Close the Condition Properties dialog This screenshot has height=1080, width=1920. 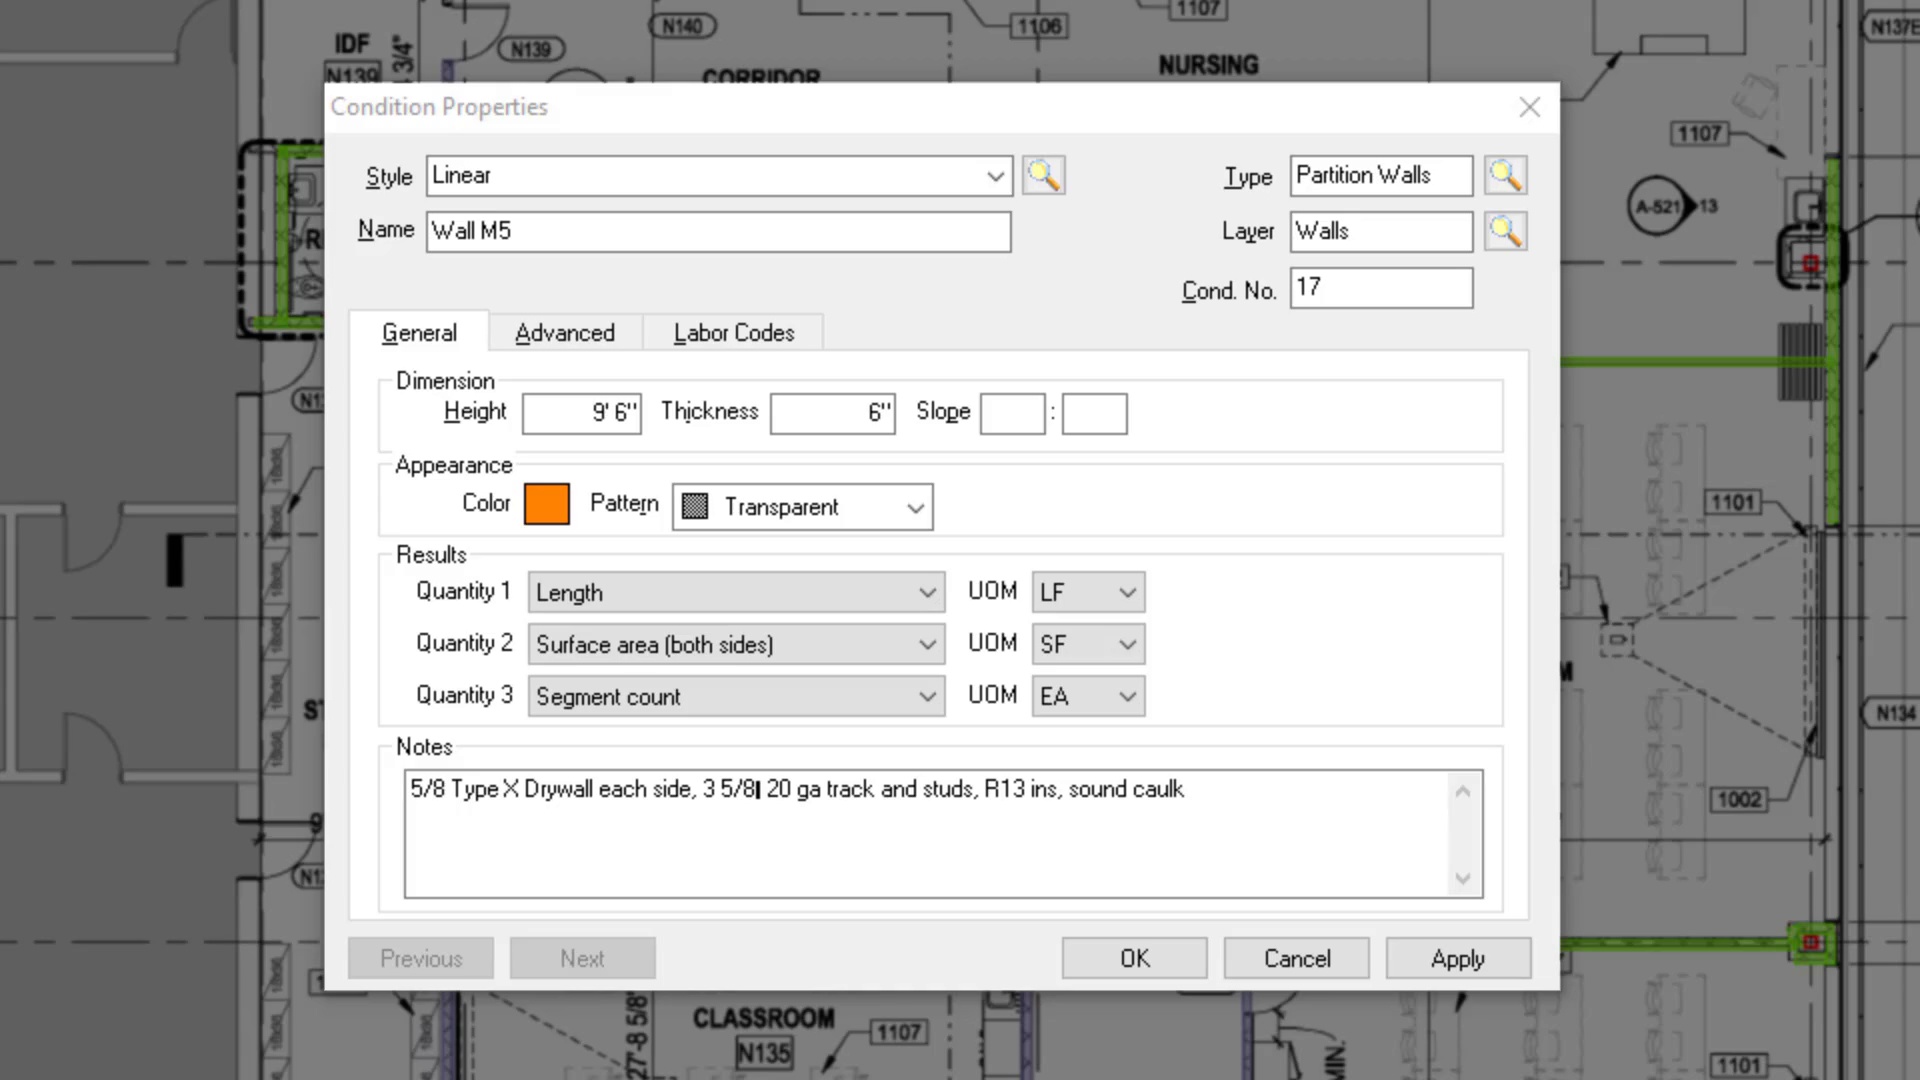[x=1529, y=107]
